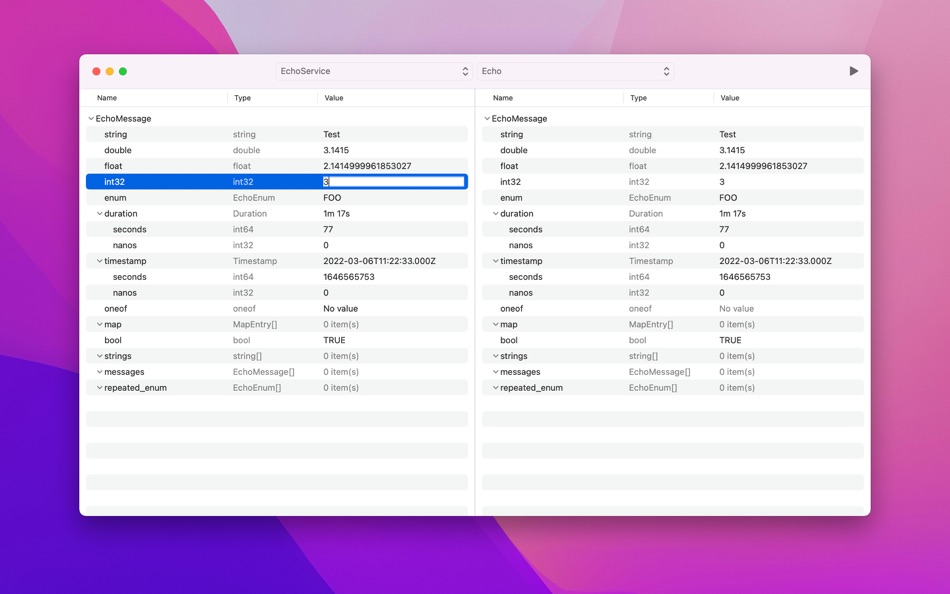Select left pane timestamp value 2022-03-06T11:22:33.000Z
This screenshot has width=950, height=594.
click(x=379, y=261)
